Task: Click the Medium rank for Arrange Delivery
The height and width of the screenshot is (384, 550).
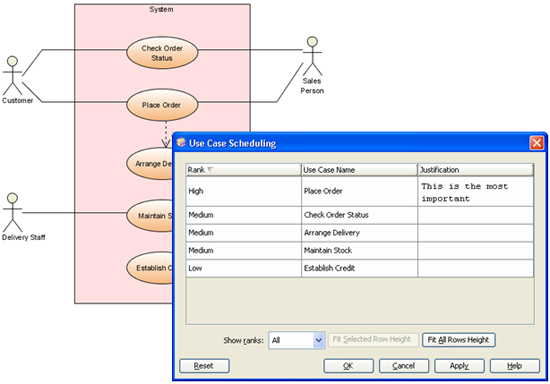Action: tap(243, 233)
